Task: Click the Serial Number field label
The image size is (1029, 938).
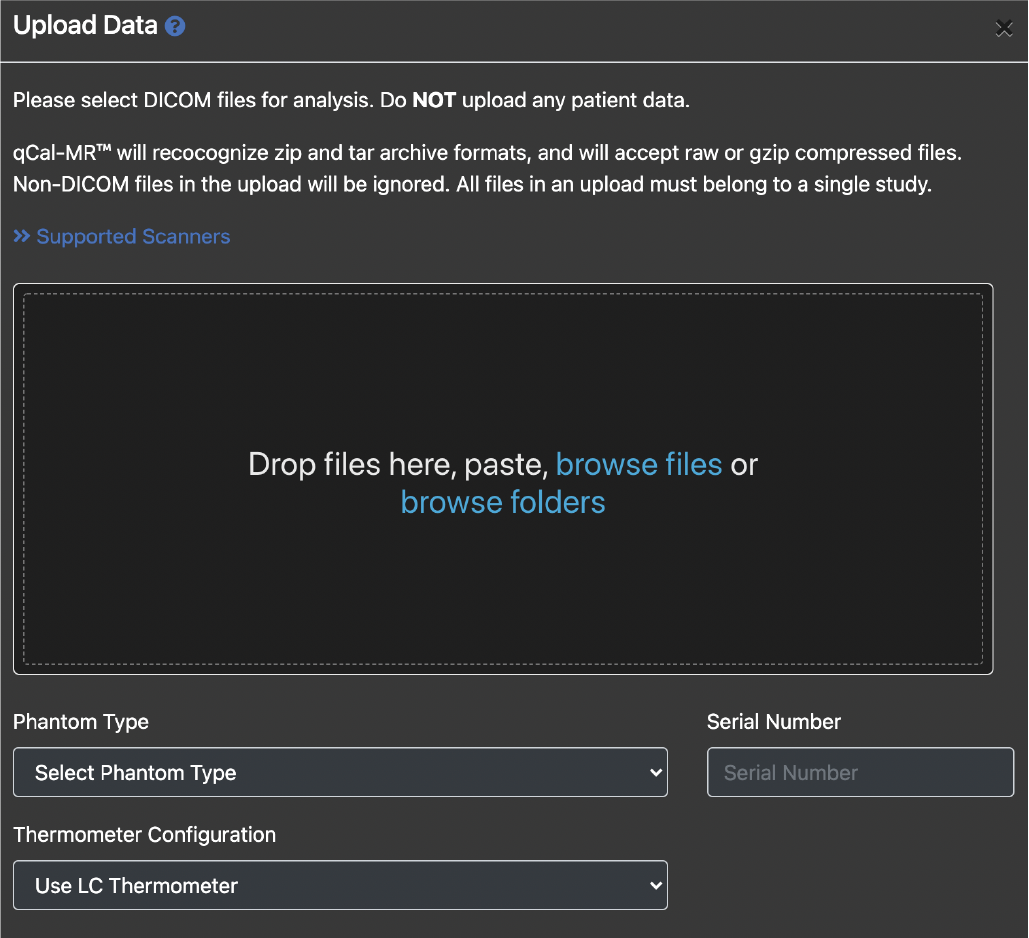Action: pos(773,722)
